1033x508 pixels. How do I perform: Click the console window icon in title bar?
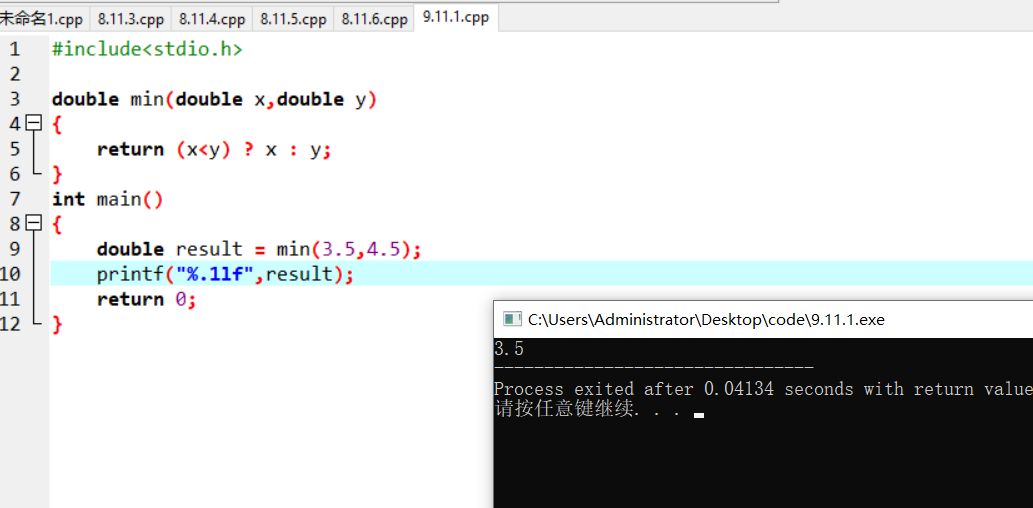(x=512, y=320)
